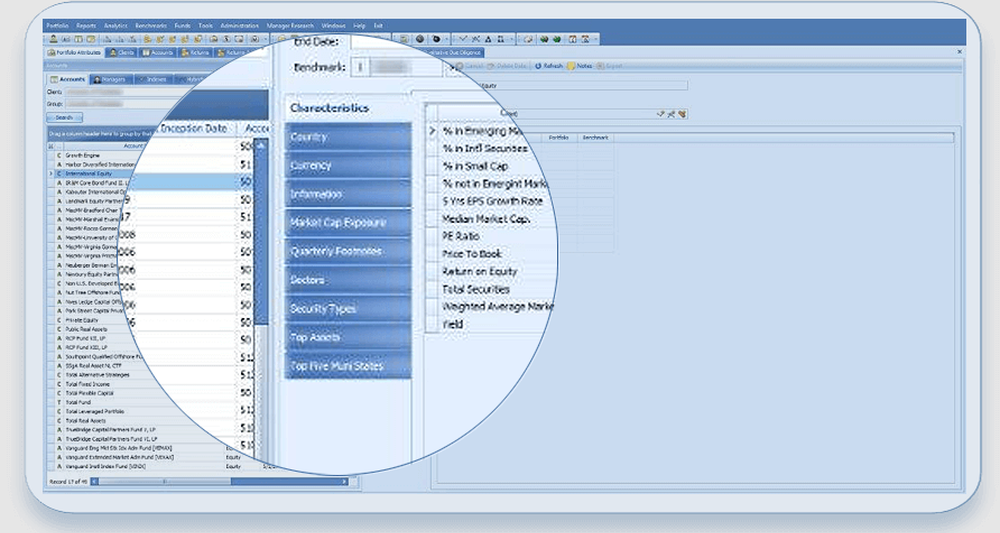1000x533 pixels.
Task: Open the Country characteristics section
Action: pyautogui.click(x=348, y=137)
